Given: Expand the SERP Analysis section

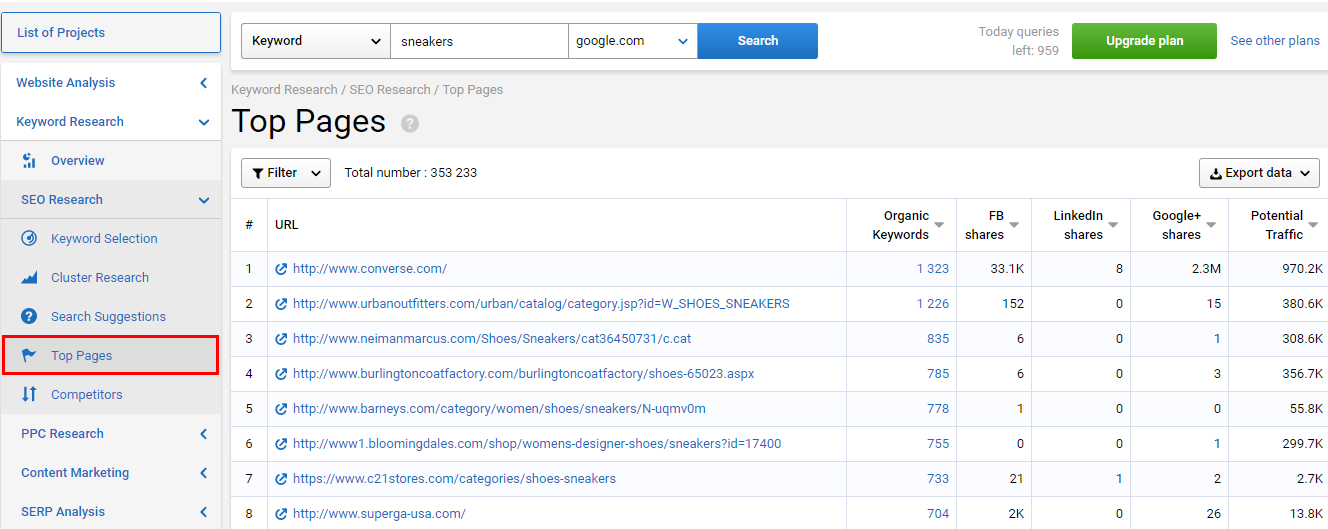Looking at the screenshot, I should (x=204, y=512).
